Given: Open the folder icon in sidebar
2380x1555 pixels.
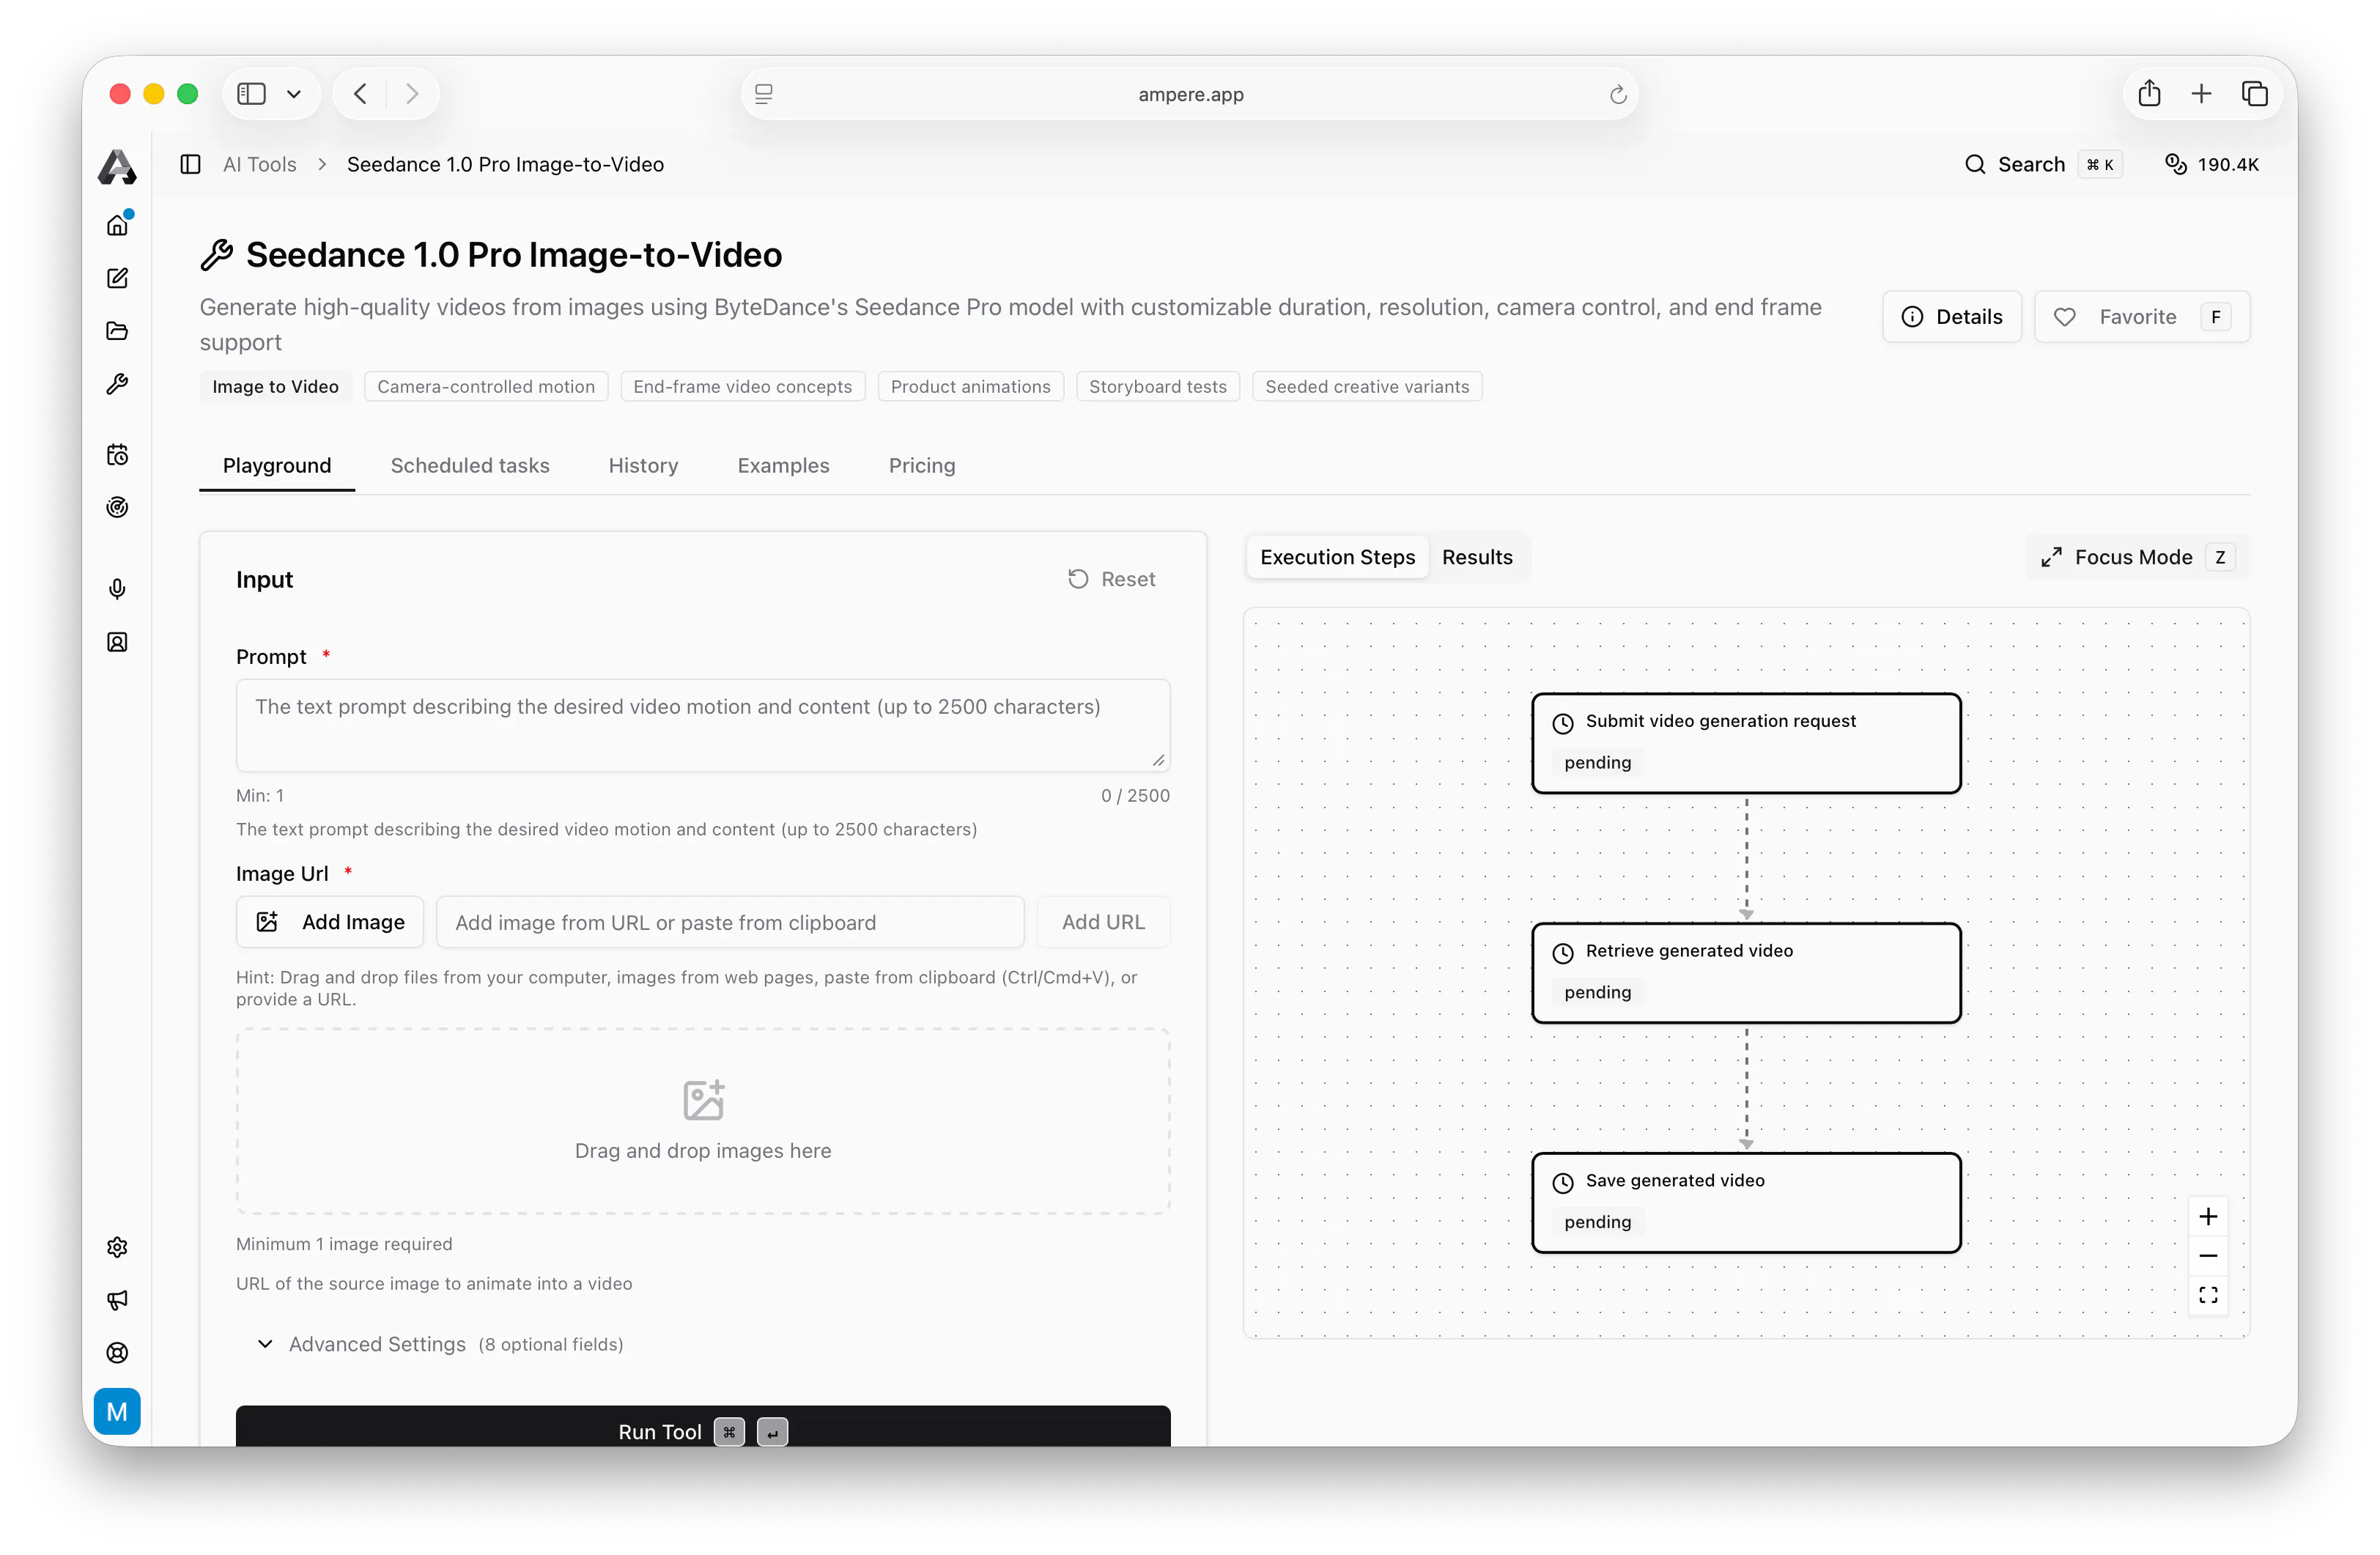Looking at the screenshot, I should coord(117,331).
